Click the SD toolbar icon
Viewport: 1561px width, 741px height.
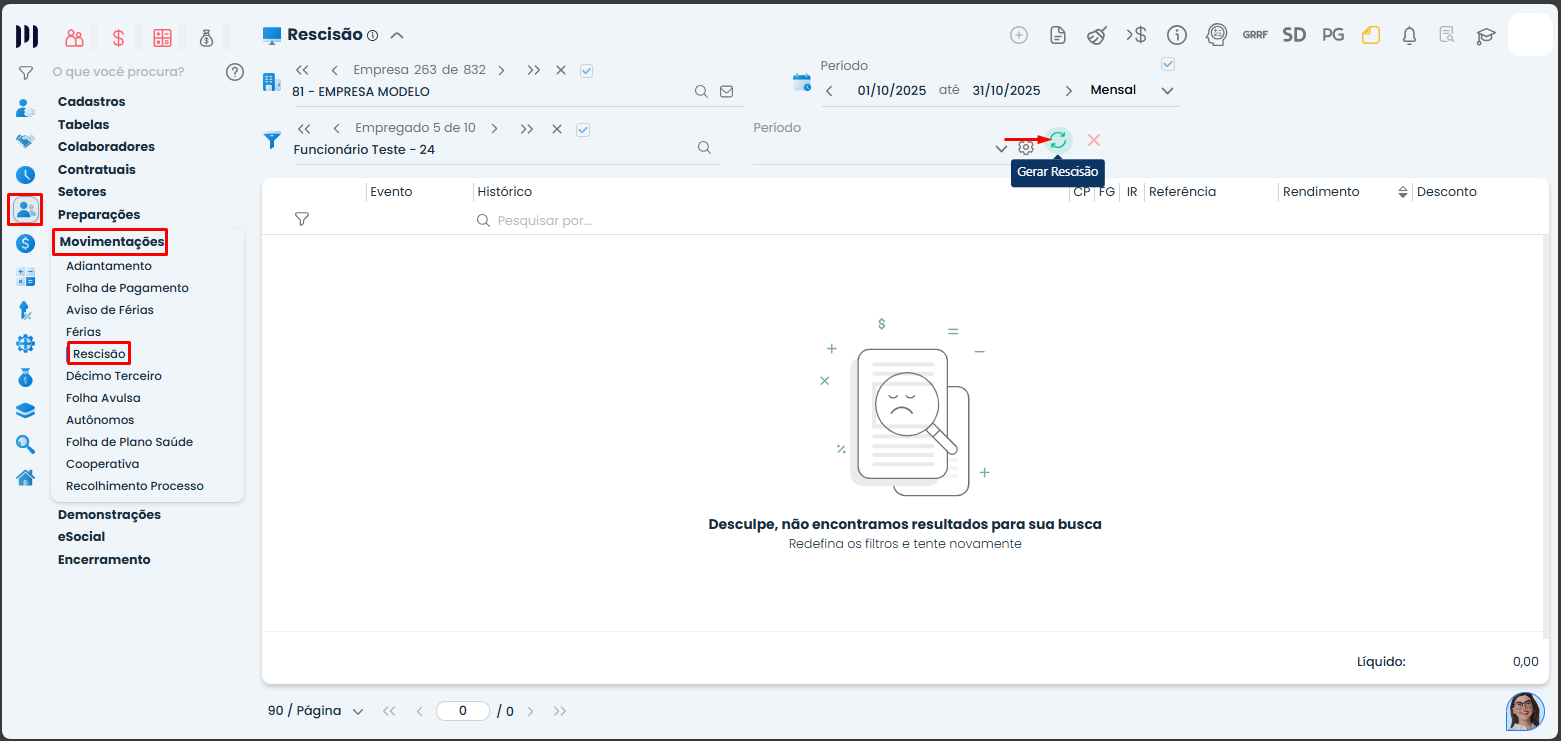click(1294, 35)
